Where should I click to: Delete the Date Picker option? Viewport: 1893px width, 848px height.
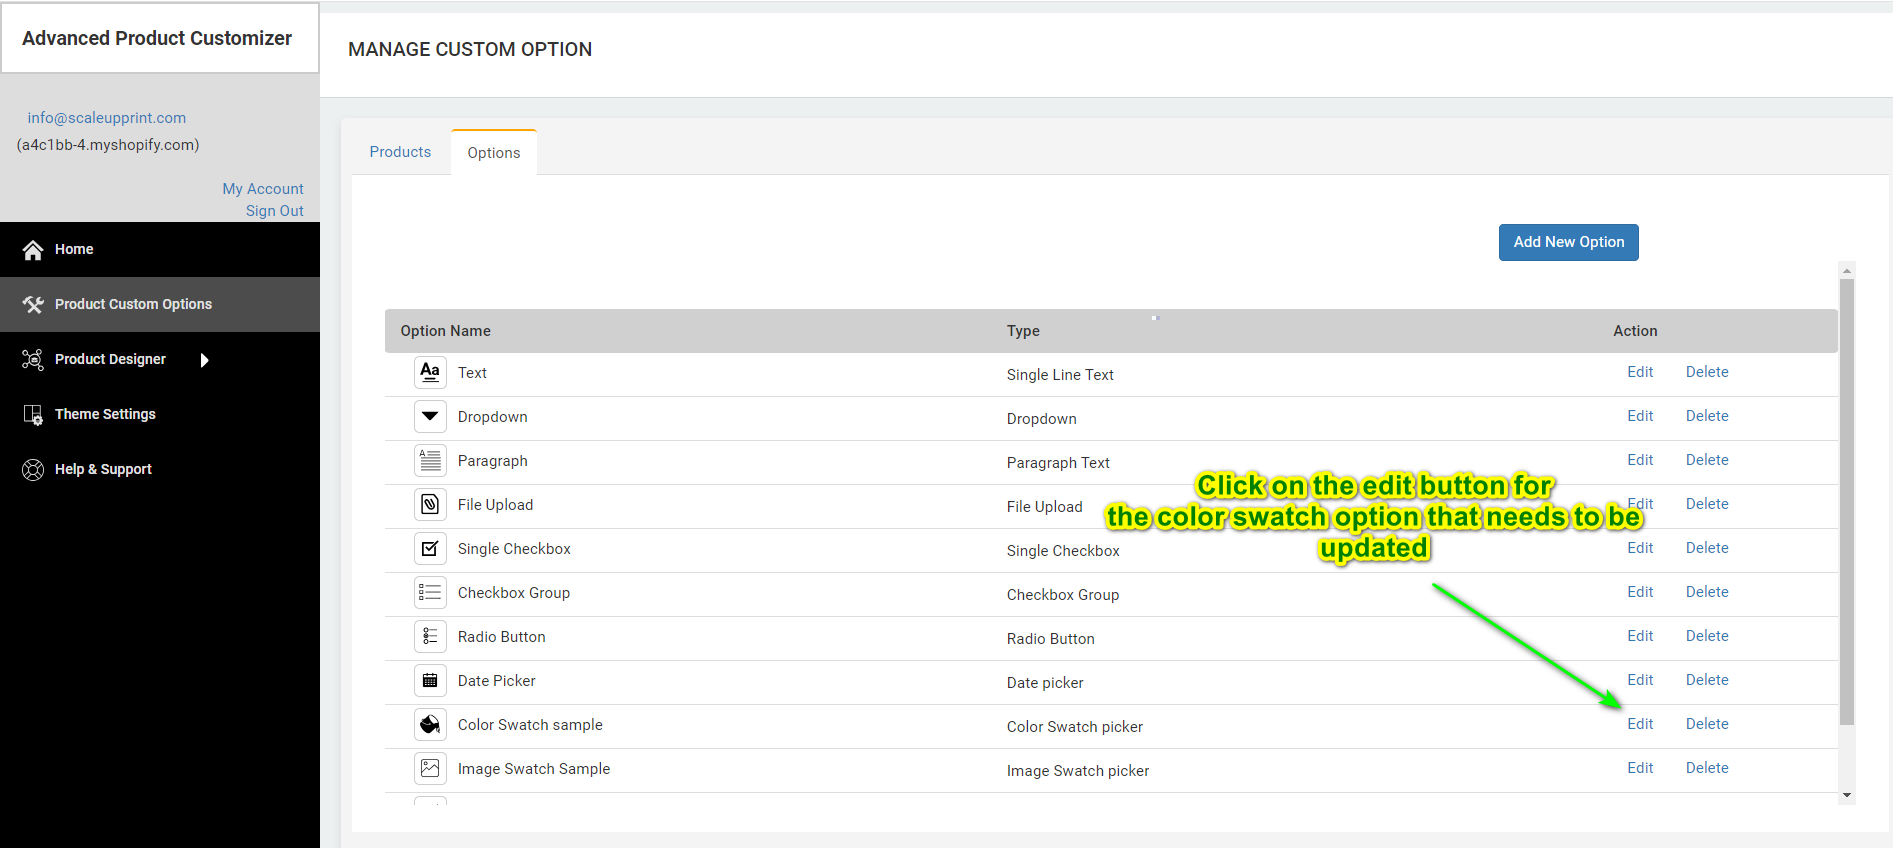[1707, 680]
